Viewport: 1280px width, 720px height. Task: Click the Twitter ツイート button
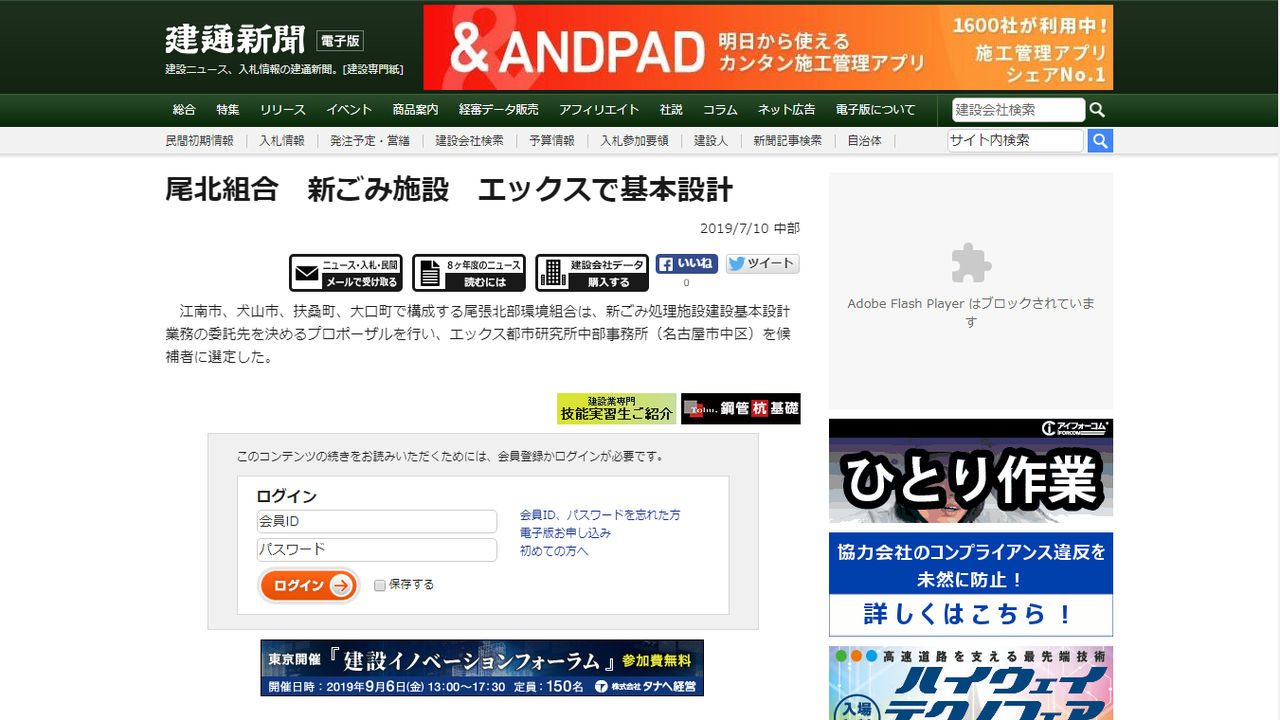(x=762, y=264)
